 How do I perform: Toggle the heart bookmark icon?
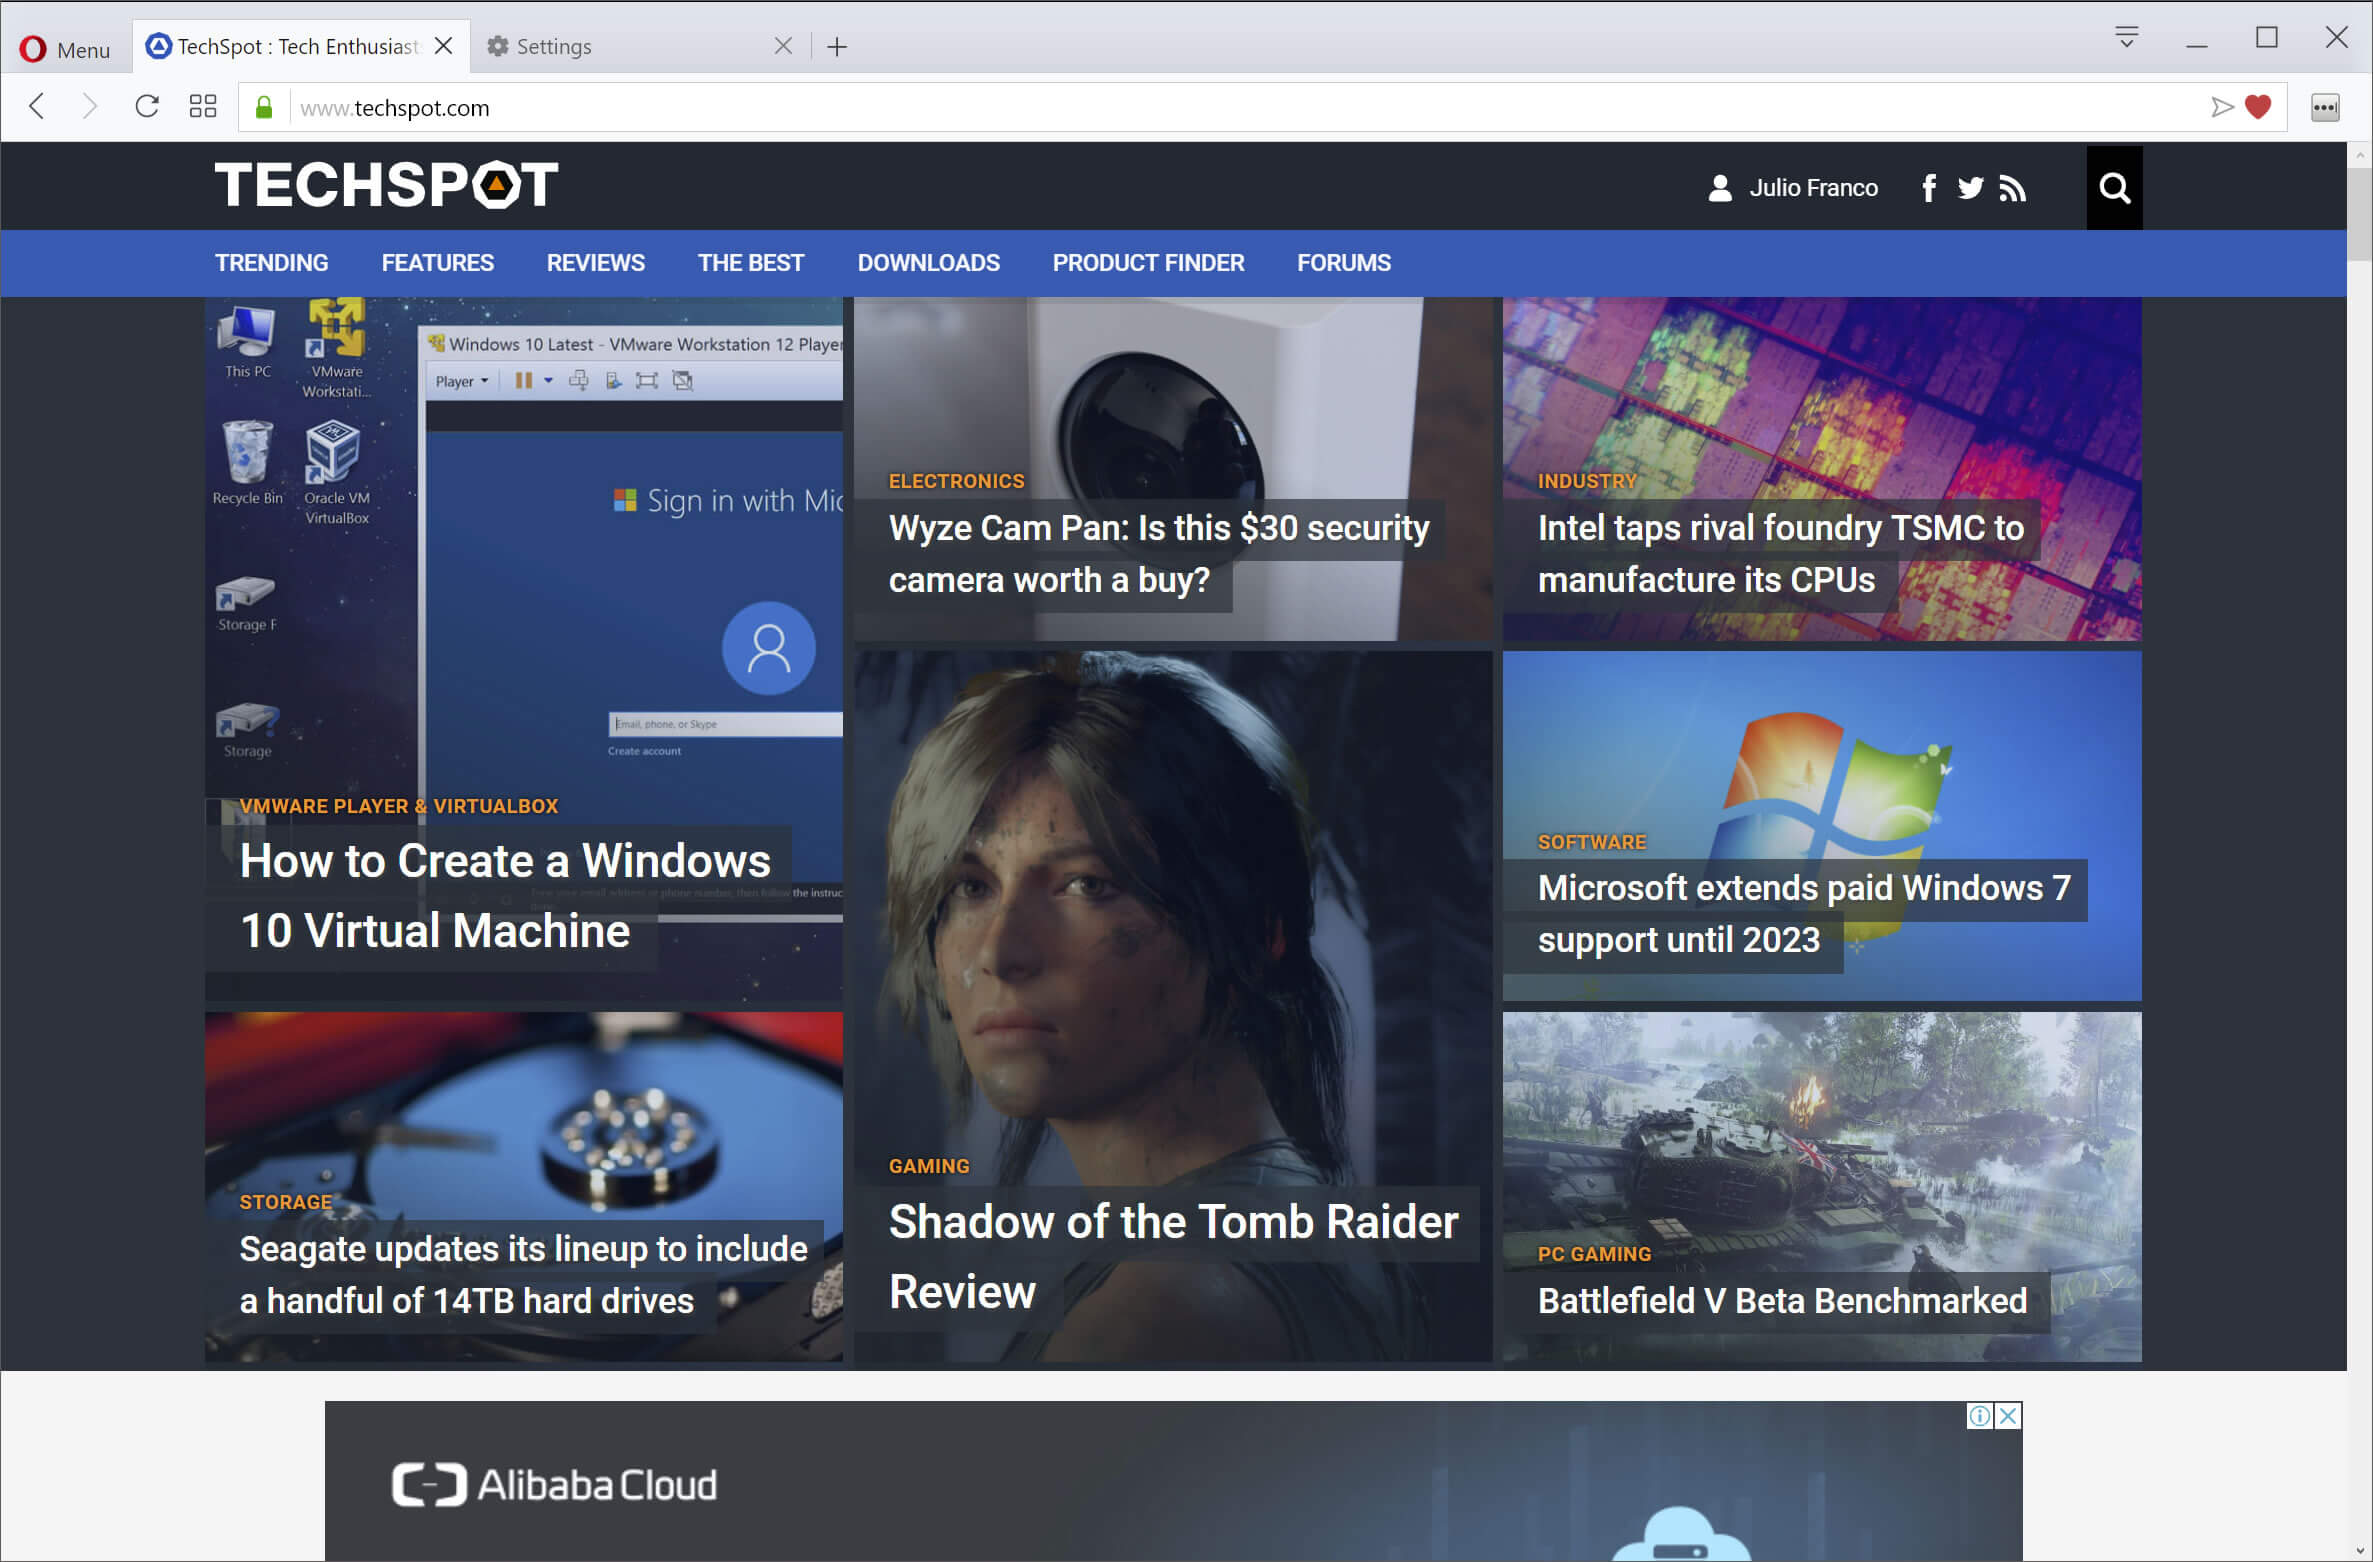(x=2258, y=107)
